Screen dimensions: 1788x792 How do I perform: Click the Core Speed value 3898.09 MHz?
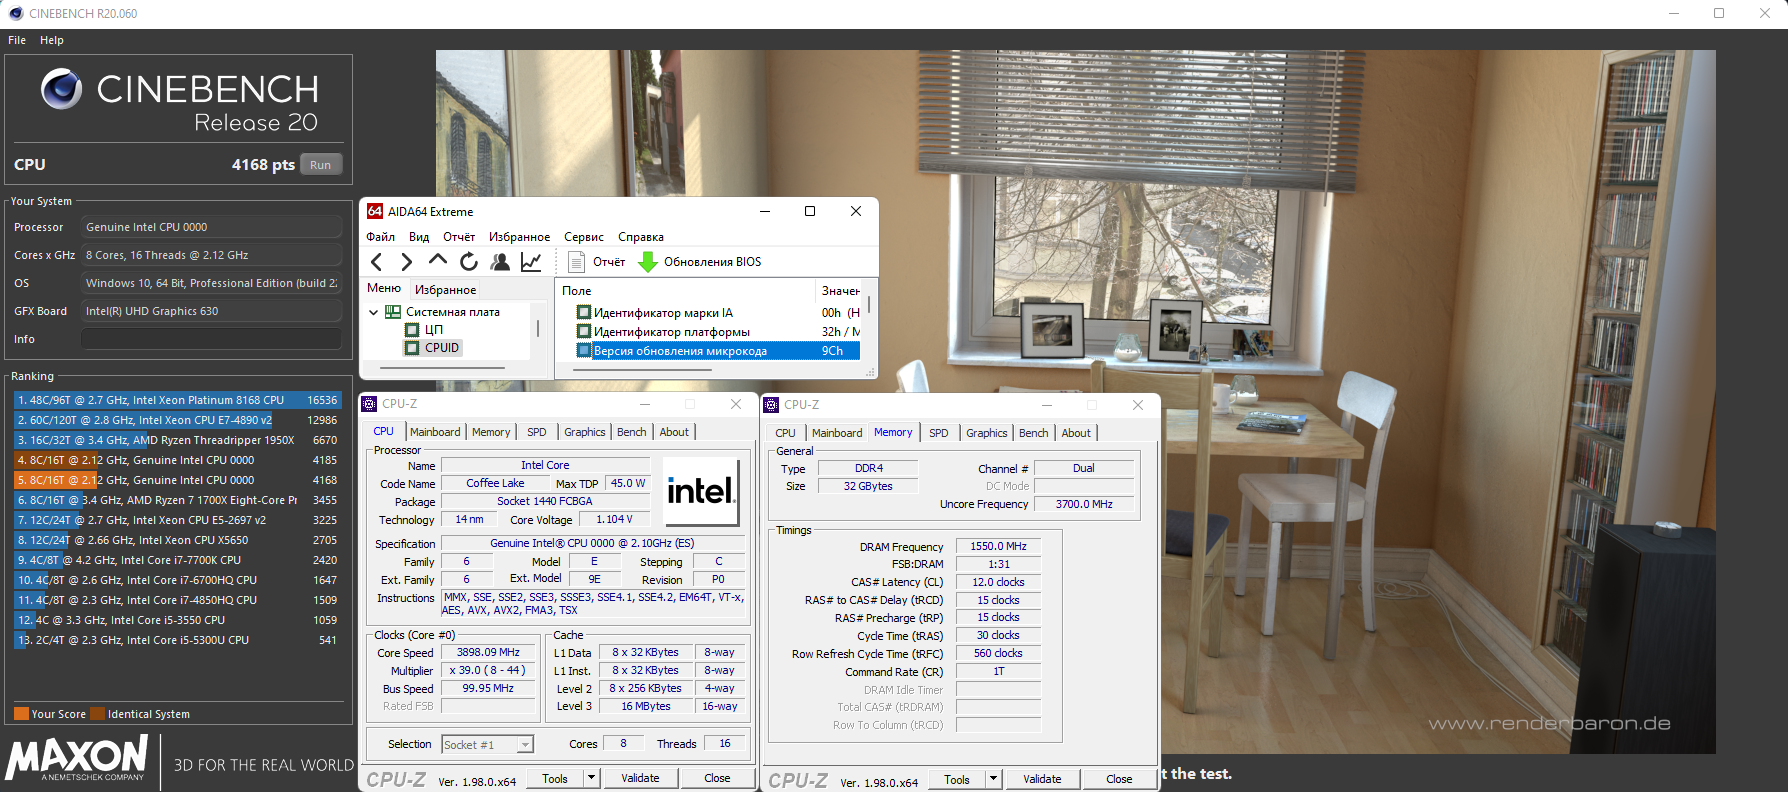coord(488,652)
